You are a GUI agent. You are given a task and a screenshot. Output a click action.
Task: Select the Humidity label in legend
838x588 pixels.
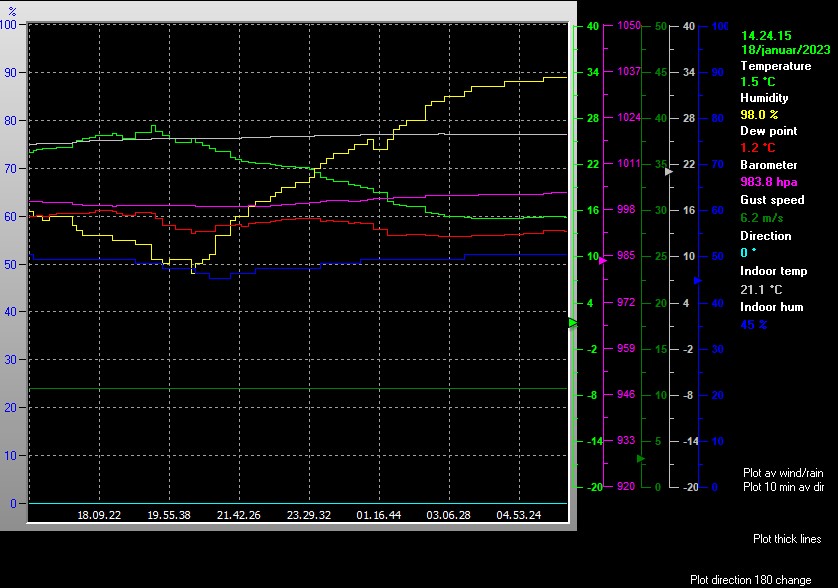764,98
